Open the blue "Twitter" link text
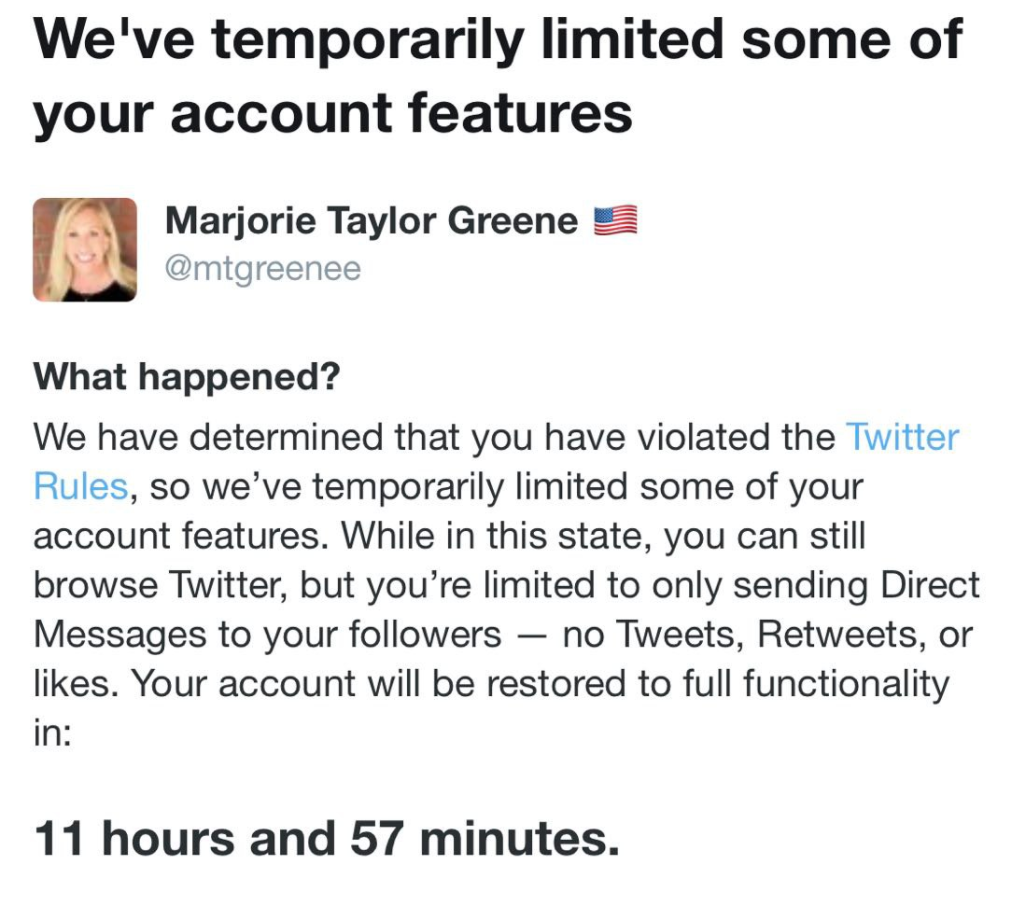1018x898 pixels. pos(902,438)
